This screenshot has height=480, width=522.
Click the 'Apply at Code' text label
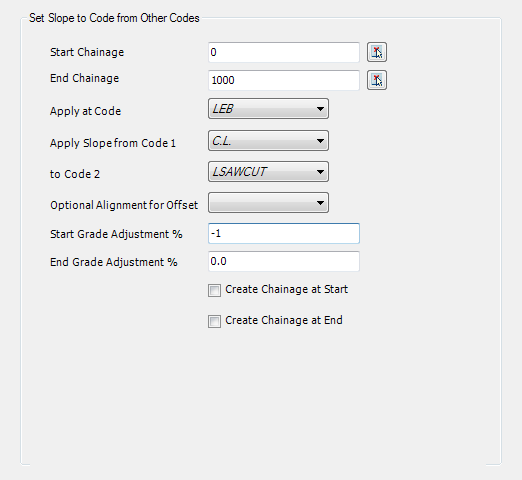coord(85,111)
